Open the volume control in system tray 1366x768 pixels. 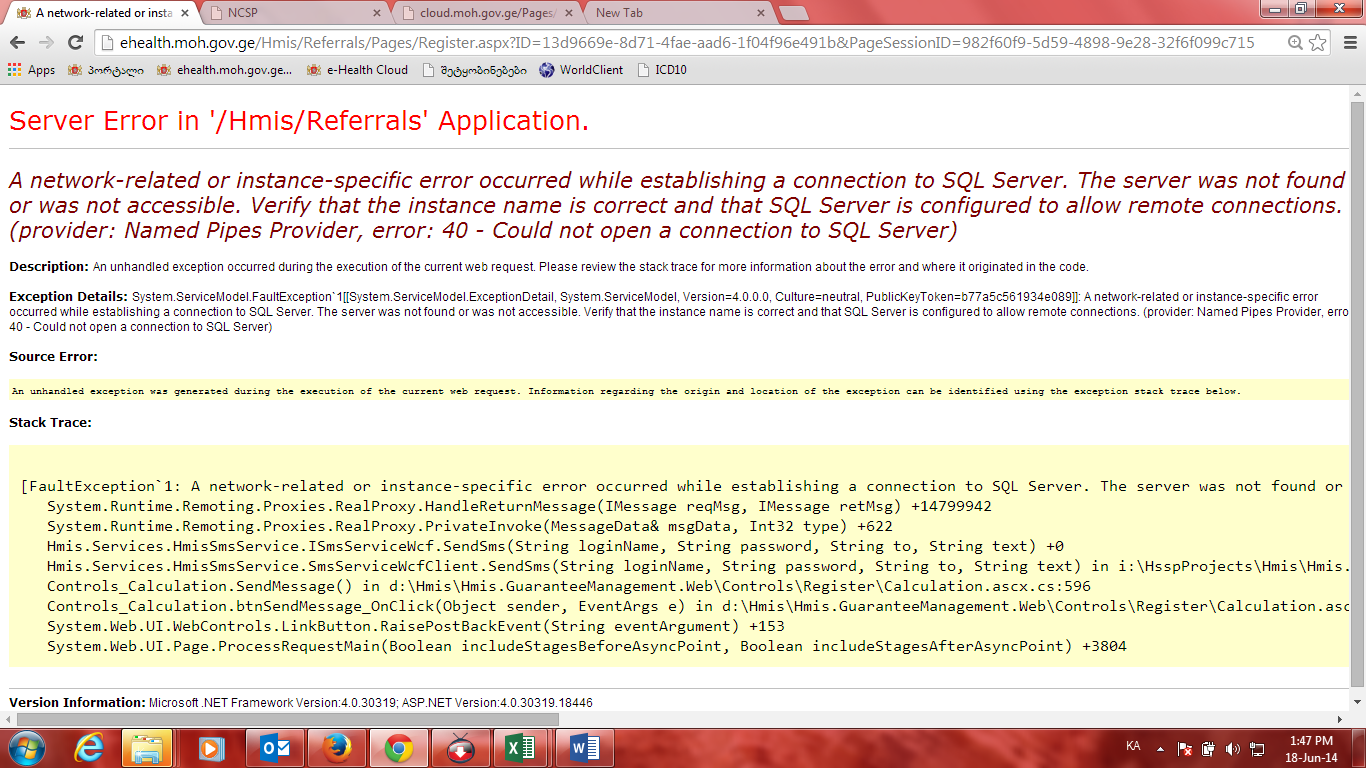[x=1231, y=748]
